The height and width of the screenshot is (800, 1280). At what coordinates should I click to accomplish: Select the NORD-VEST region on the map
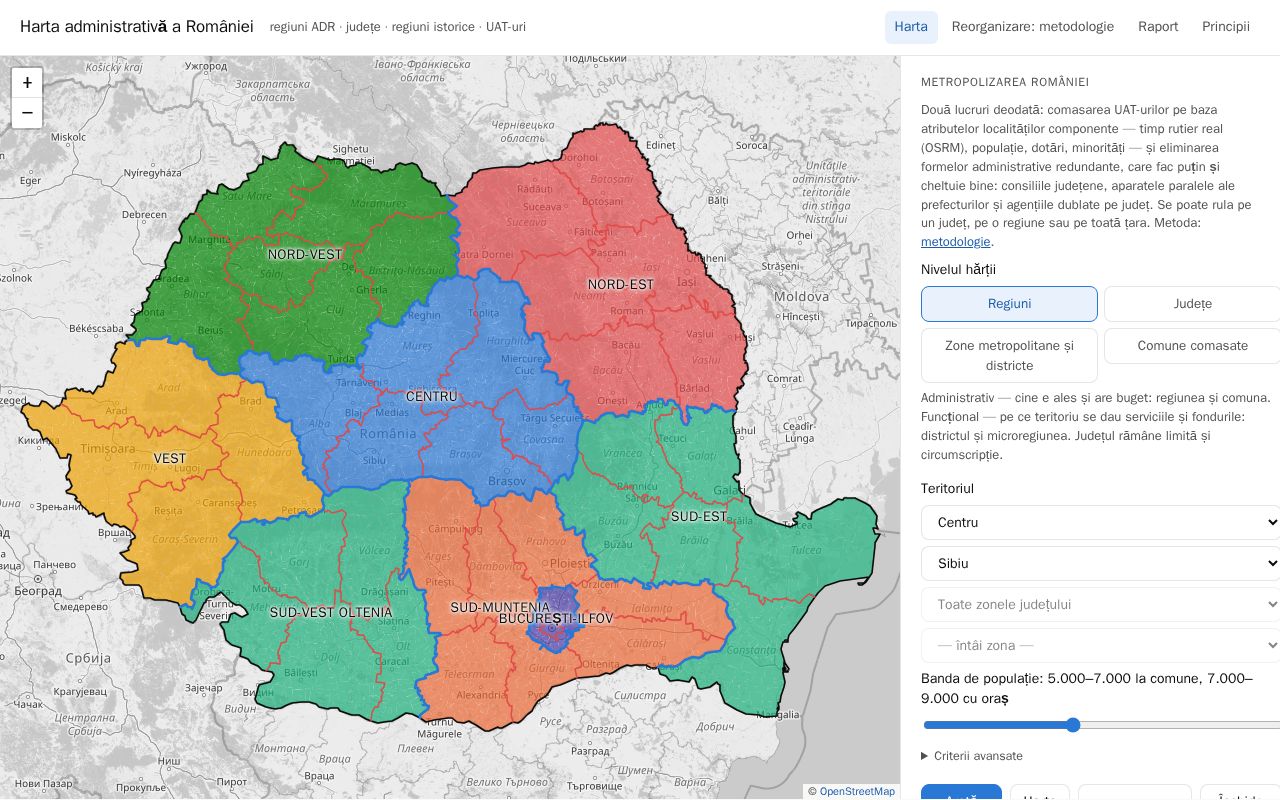point(305,255)
